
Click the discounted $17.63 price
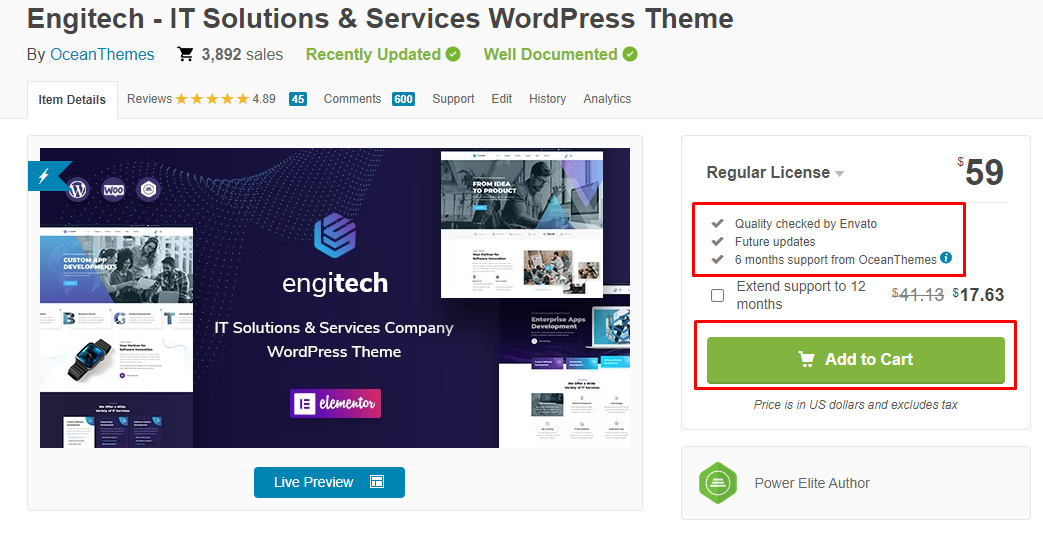tap(978, 295)
